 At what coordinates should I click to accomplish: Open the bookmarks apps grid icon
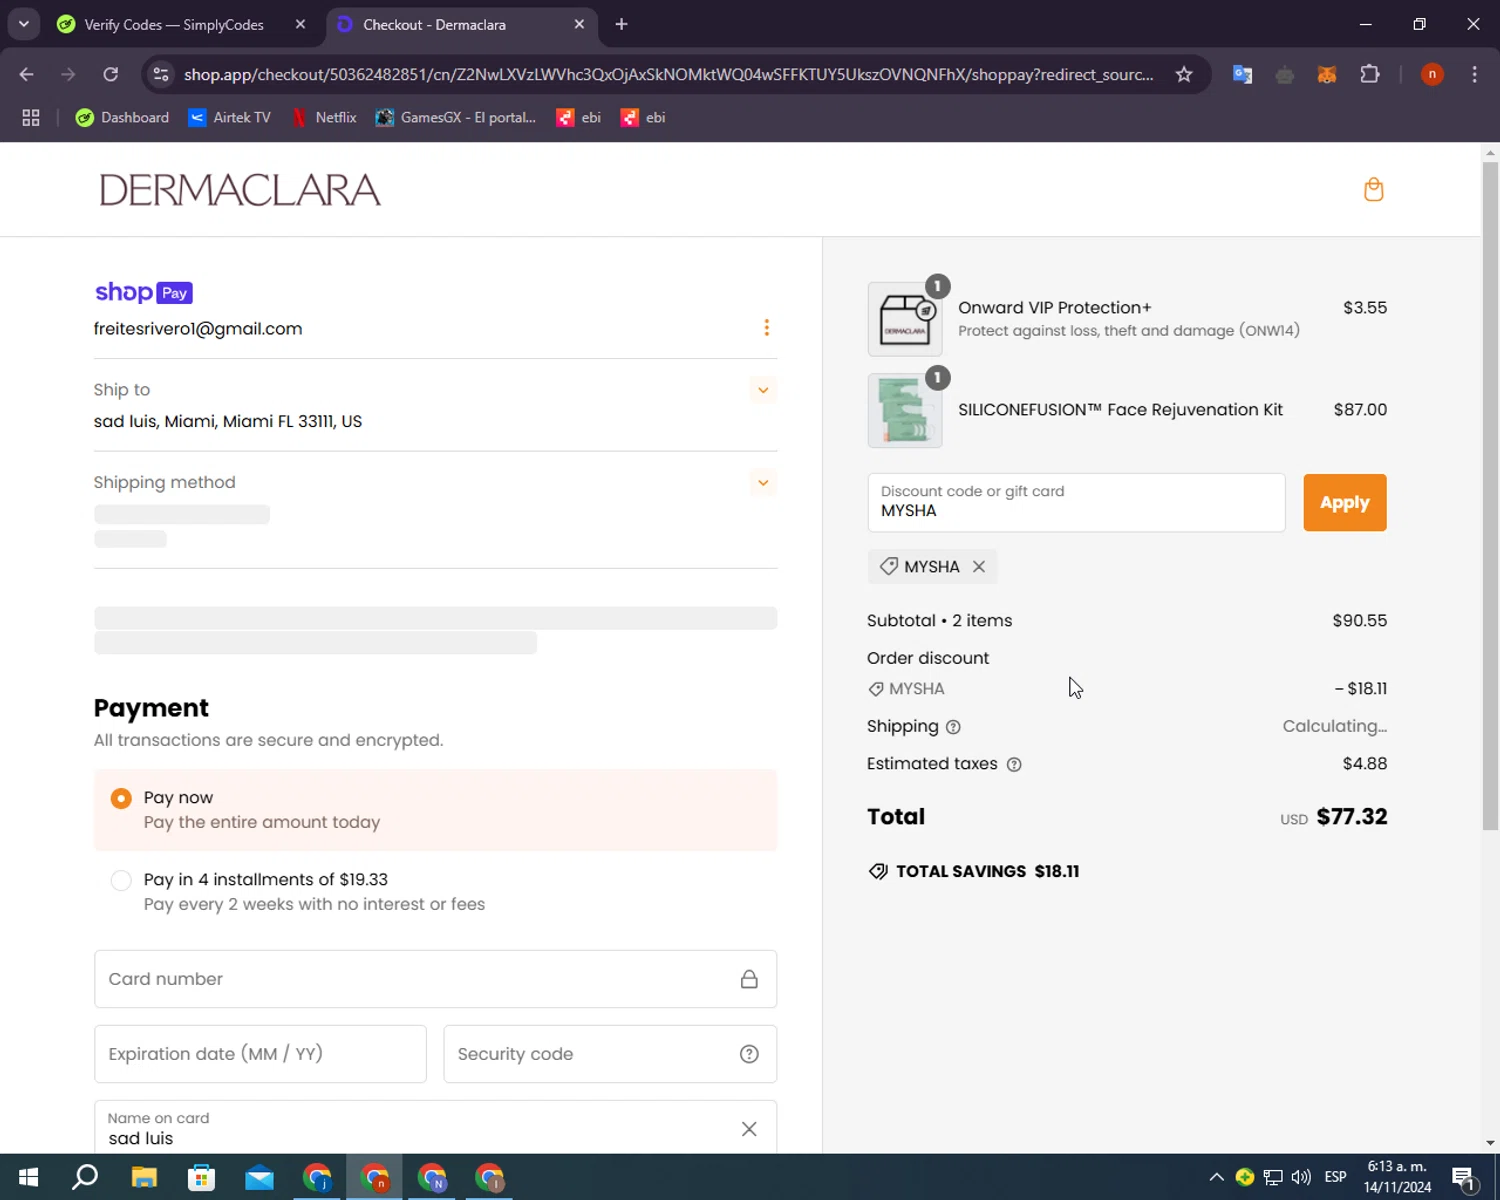point(31,117)
